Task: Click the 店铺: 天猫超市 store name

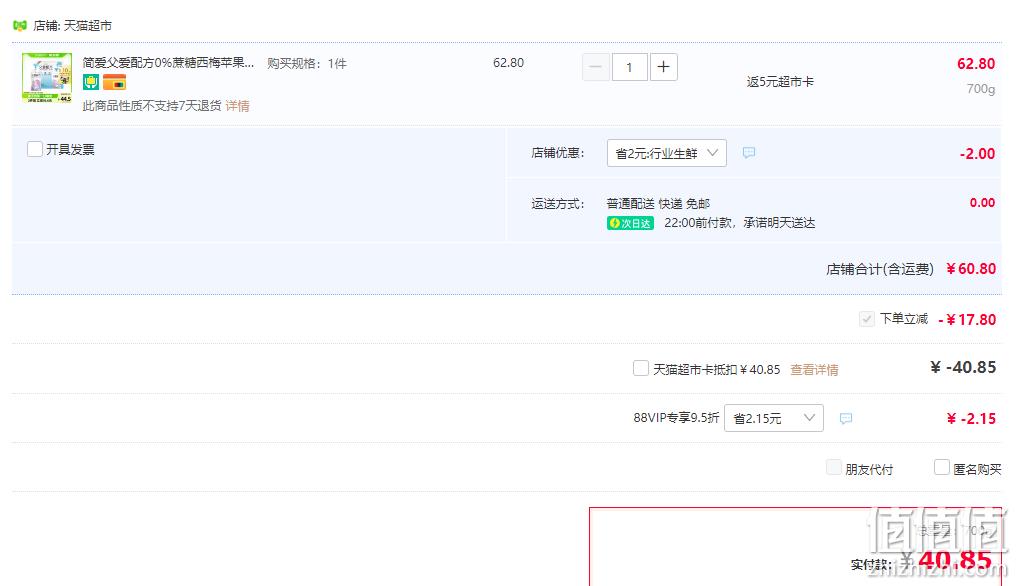Action: 73,25
